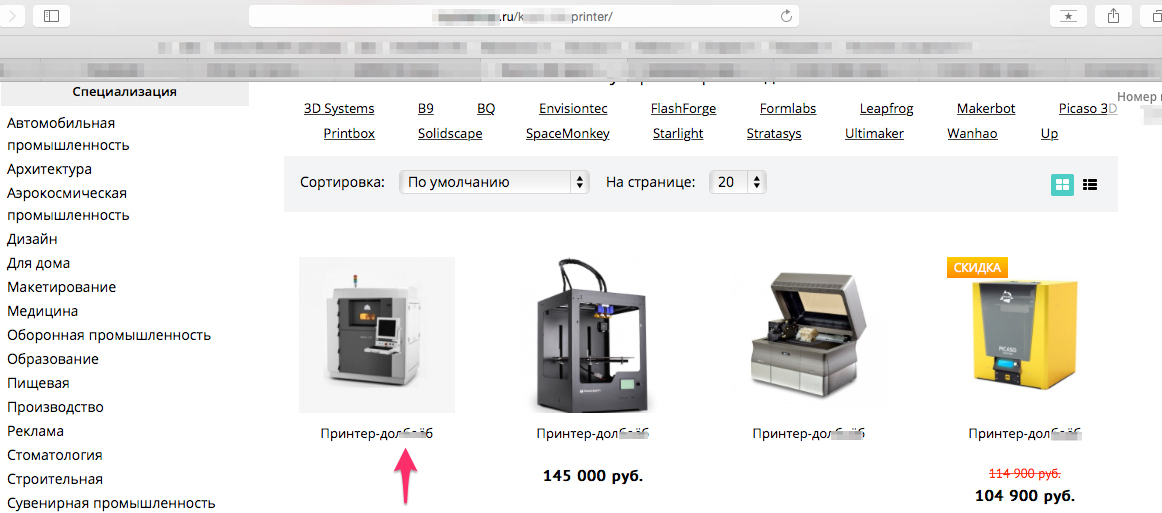
Task: Click the 145 000 руб. price
Action: pyautogui.click(x=593, y=476)
